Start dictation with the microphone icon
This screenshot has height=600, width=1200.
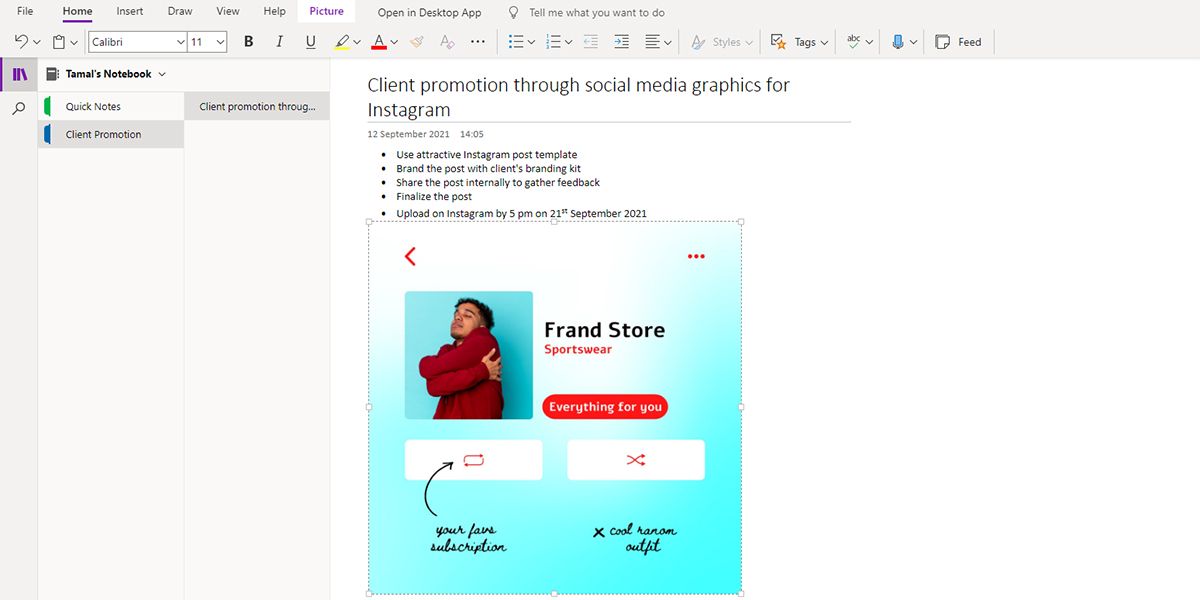pyautogui.click(x=898, y=41)
